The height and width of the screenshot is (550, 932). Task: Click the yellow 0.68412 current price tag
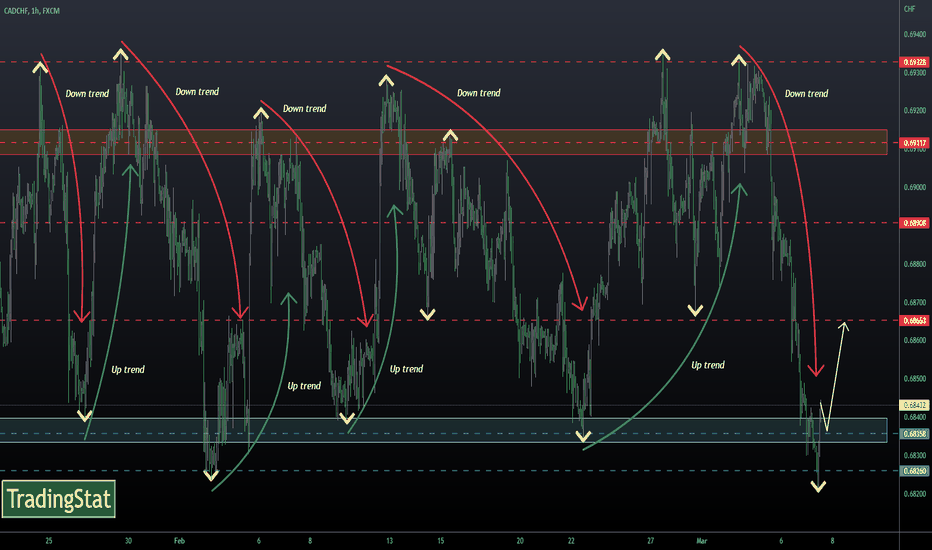pos(915,405)
